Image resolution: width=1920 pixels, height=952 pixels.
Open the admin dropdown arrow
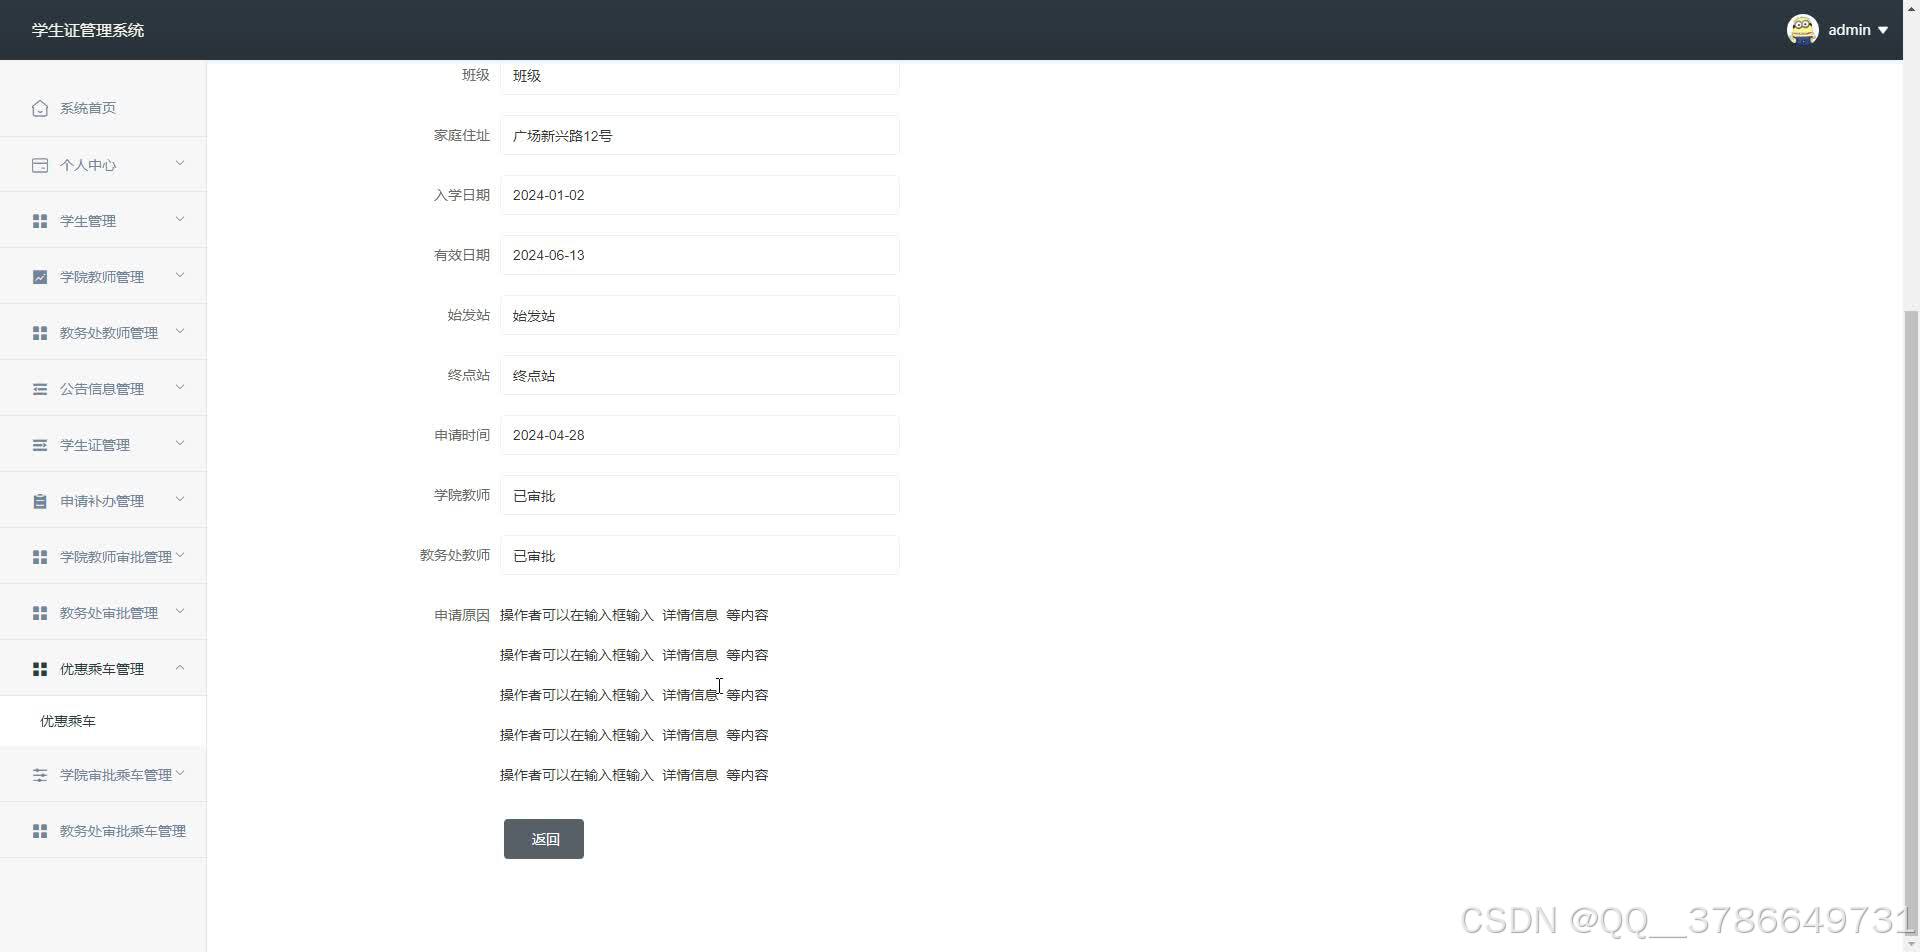pyautogui.click(x=1883, y=30)
